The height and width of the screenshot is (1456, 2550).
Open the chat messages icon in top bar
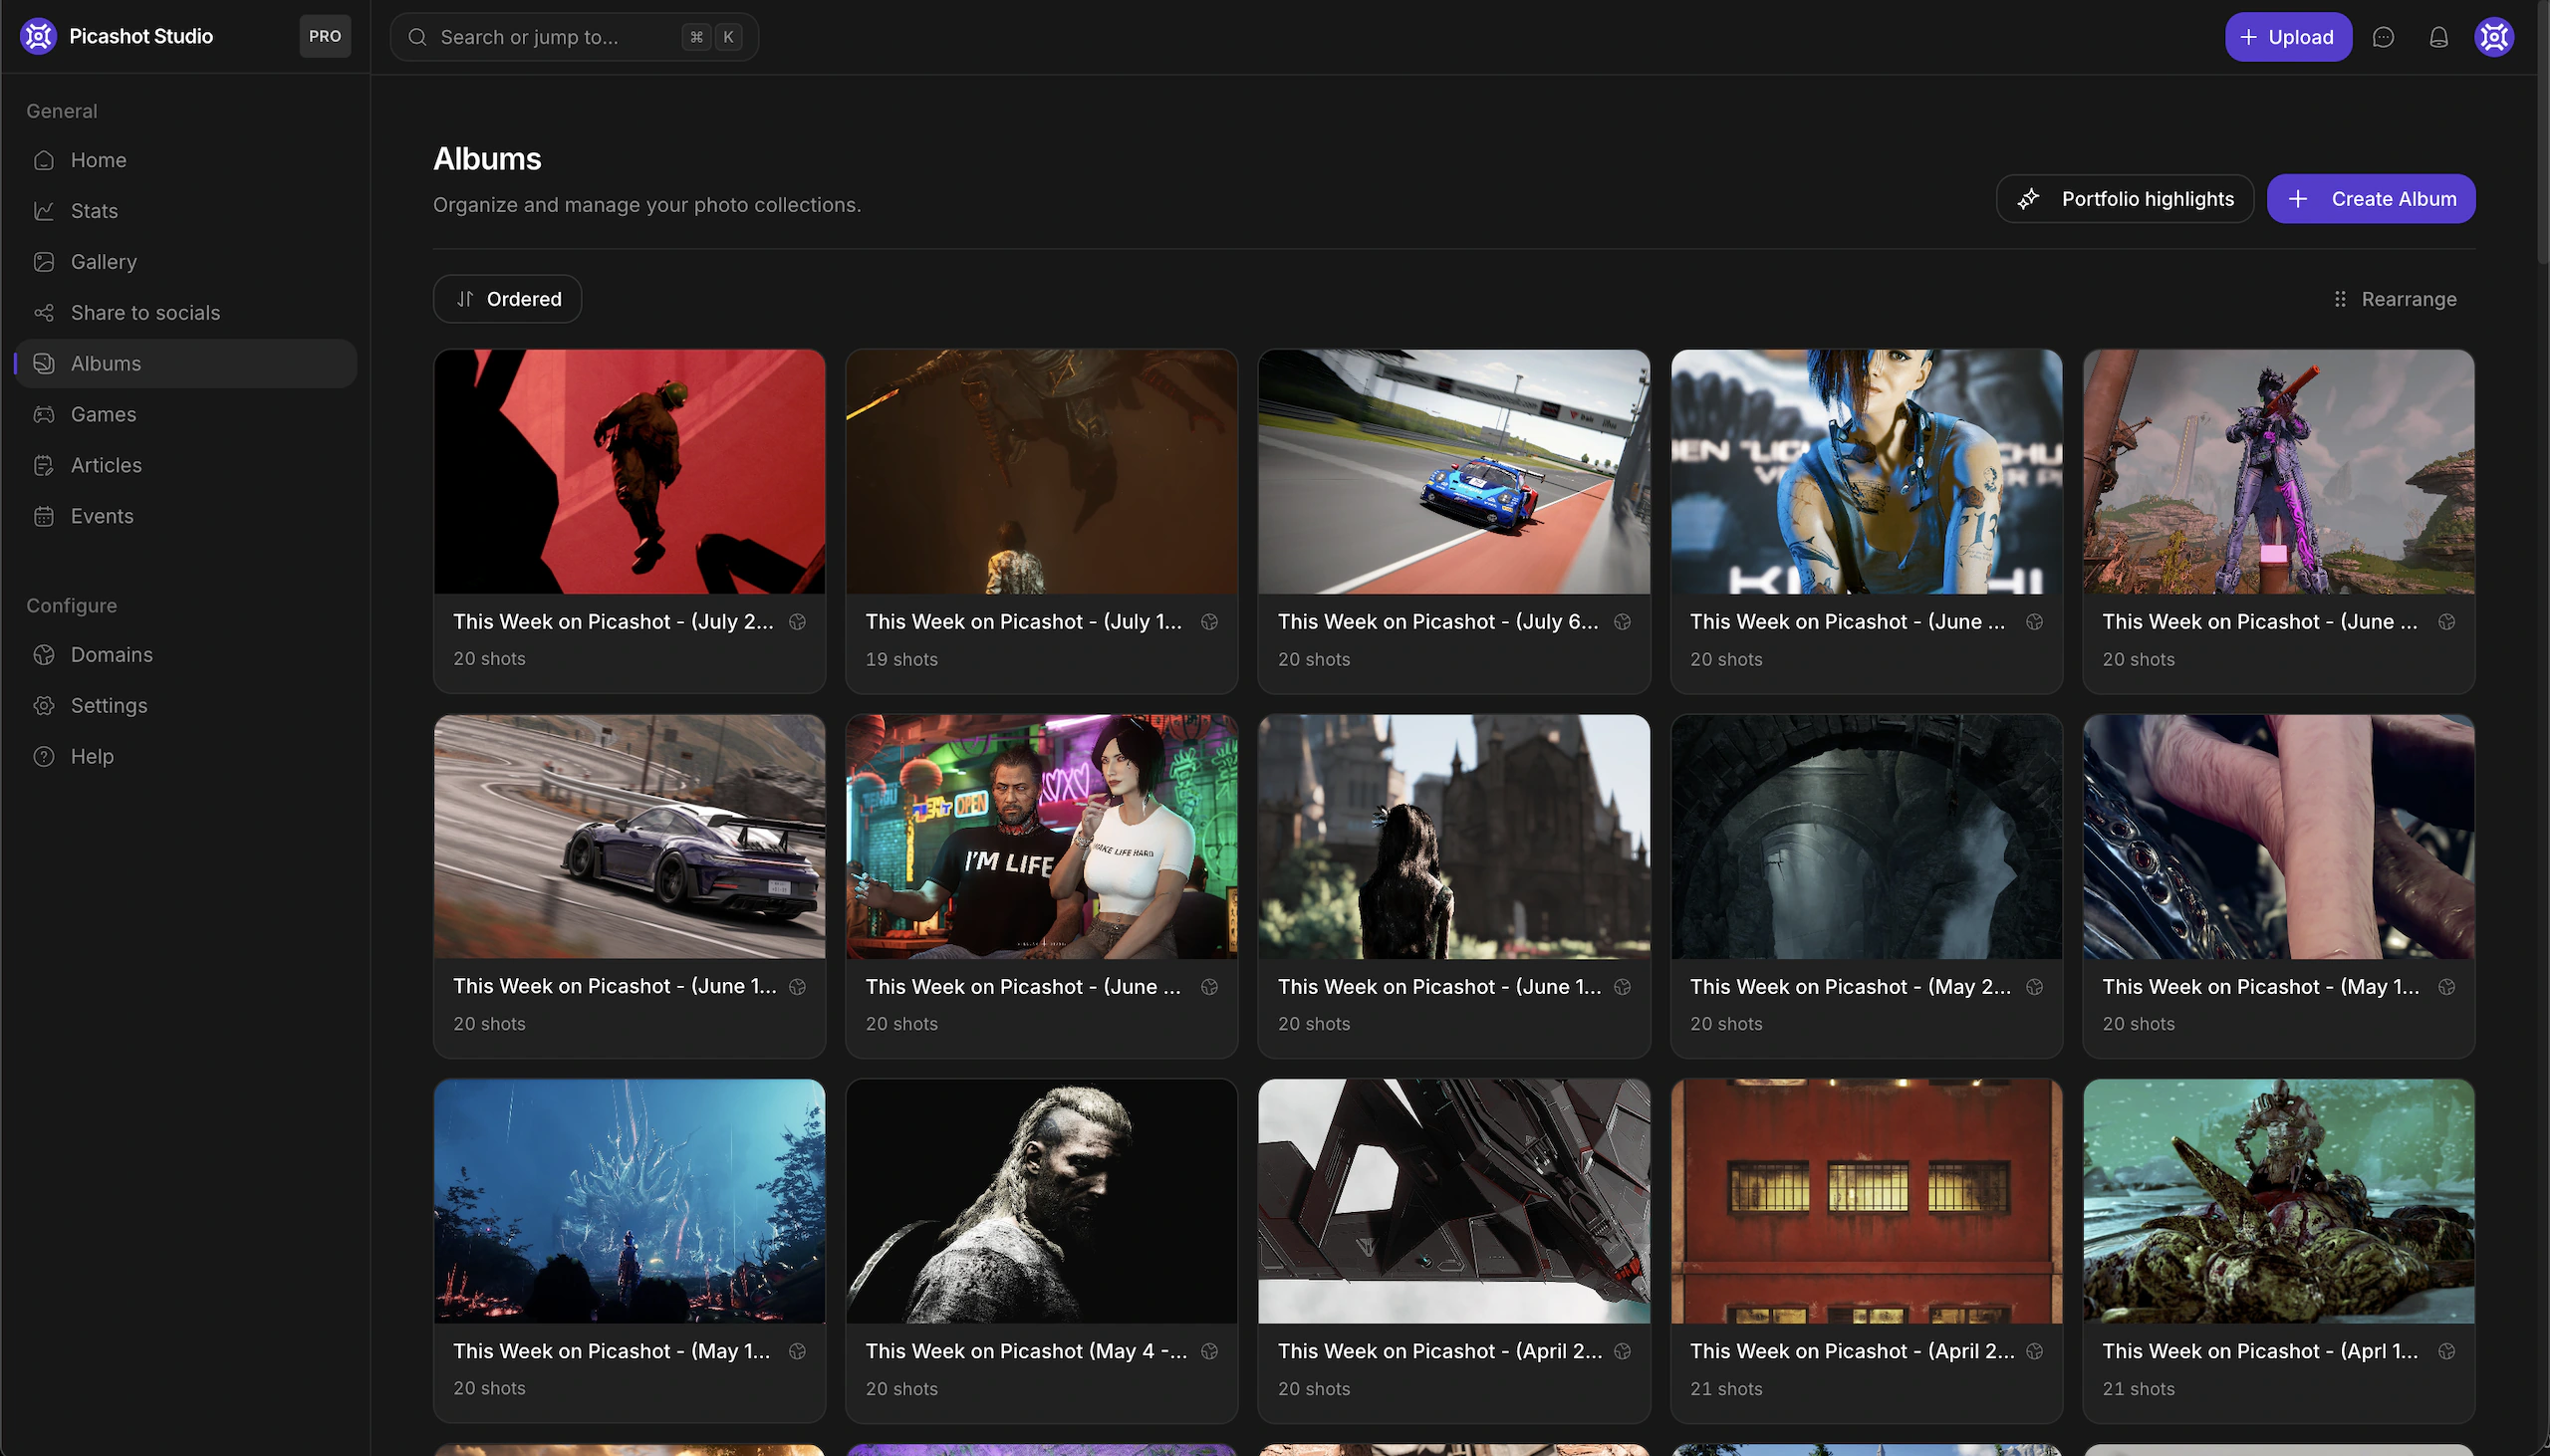coord(2383,37)
